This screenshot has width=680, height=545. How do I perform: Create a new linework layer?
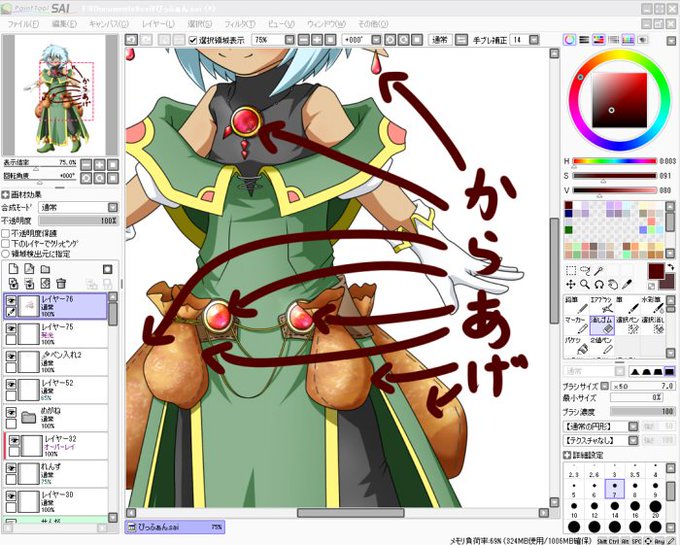click(29, 269)
